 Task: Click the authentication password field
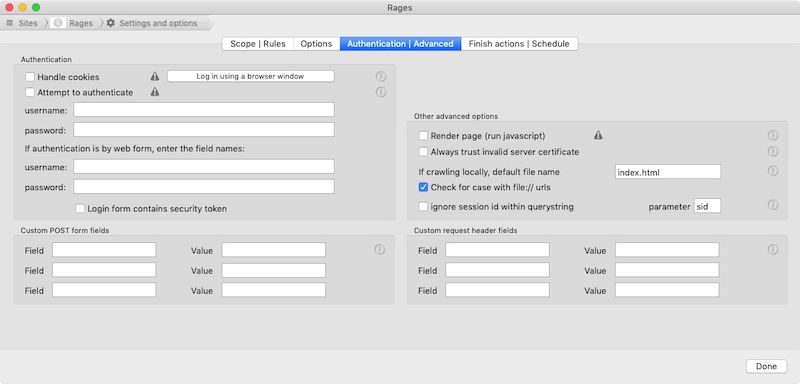pos(204,130)
